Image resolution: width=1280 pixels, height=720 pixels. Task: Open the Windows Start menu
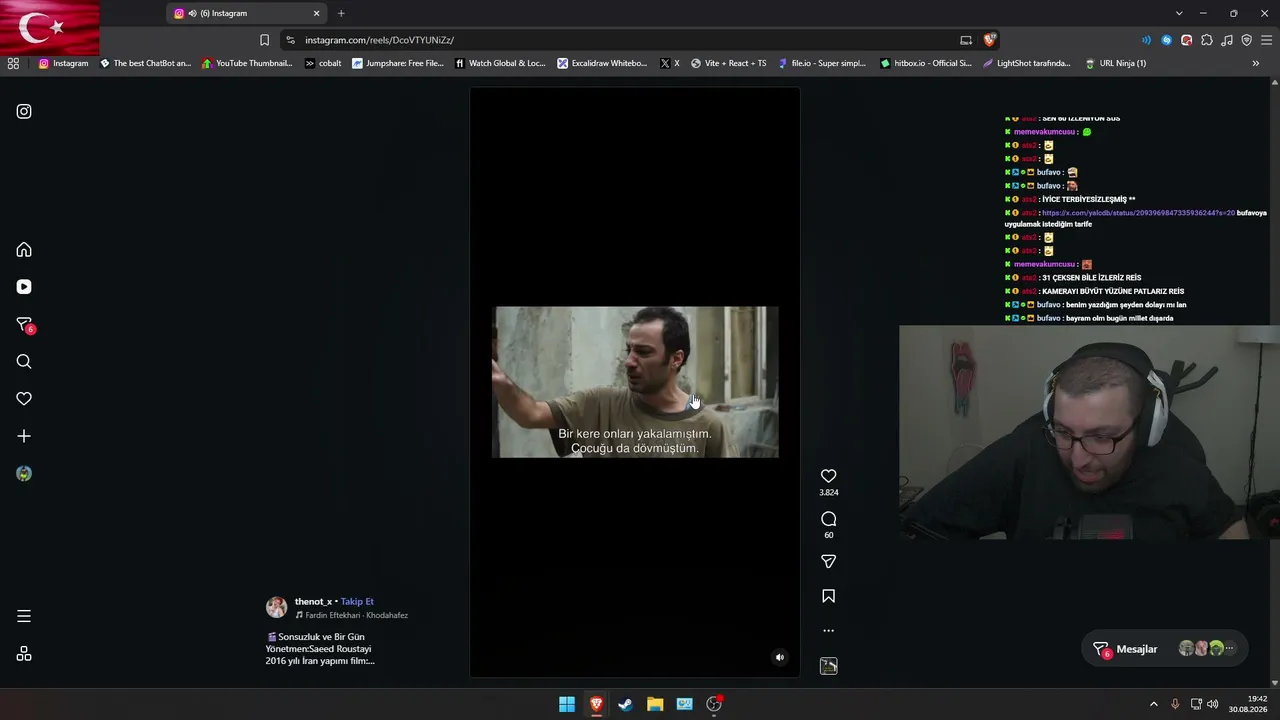567,704
